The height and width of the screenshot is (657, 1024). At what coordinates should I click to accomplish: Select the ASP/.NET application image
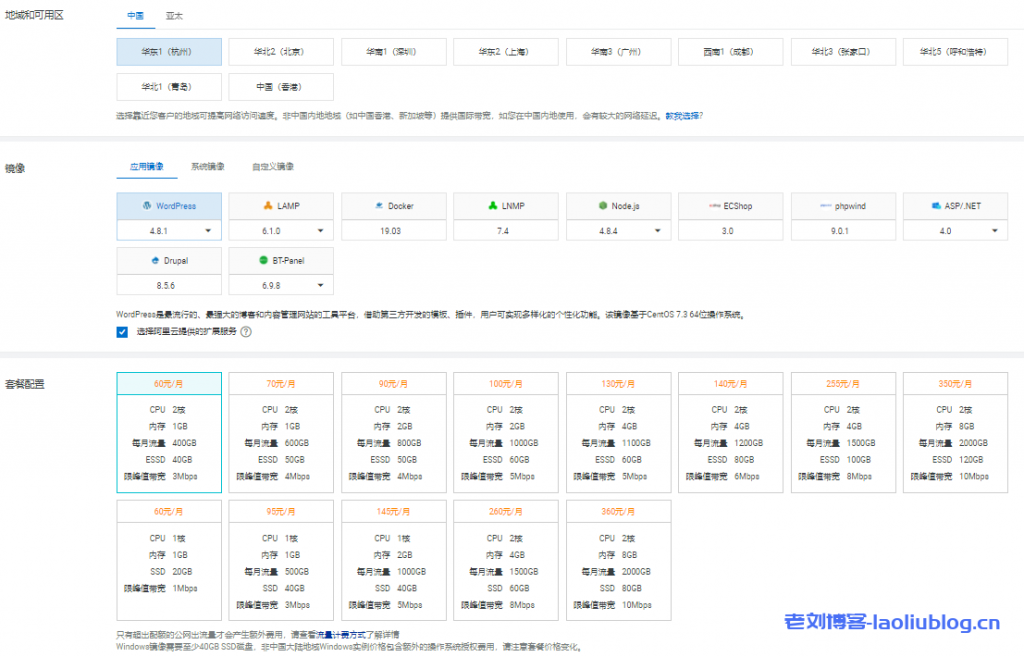click(x=955, y=206)
